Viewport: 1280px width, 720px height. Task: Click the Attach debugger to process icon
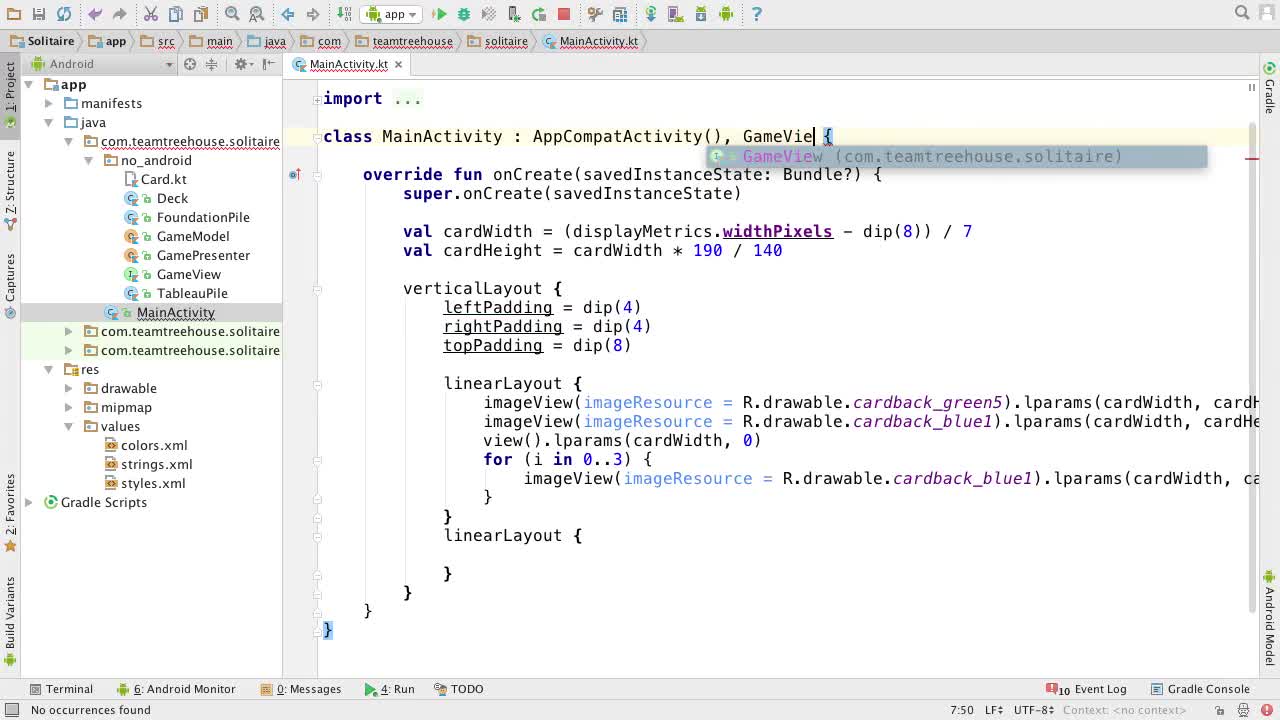point(514,14)
